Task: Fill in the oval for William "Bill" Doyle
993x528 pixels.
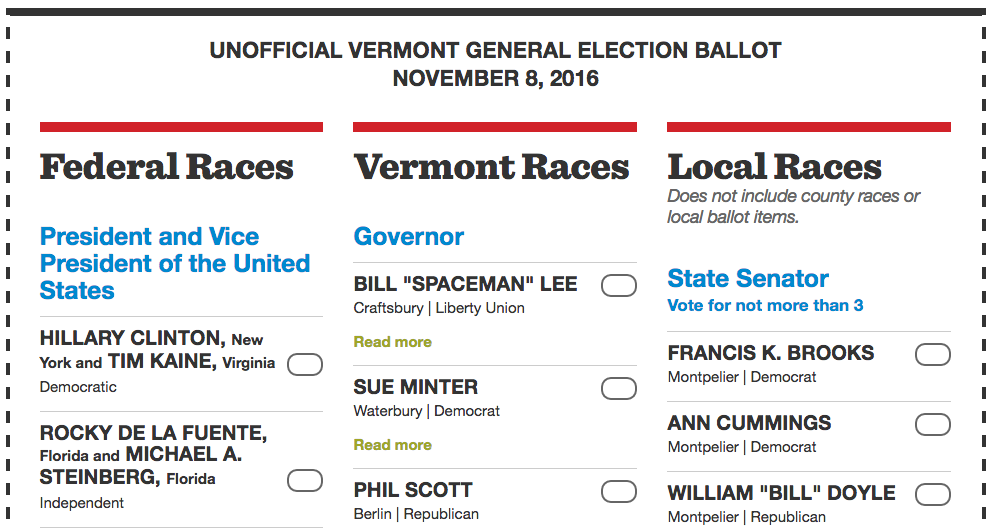Action: (933, 494)
